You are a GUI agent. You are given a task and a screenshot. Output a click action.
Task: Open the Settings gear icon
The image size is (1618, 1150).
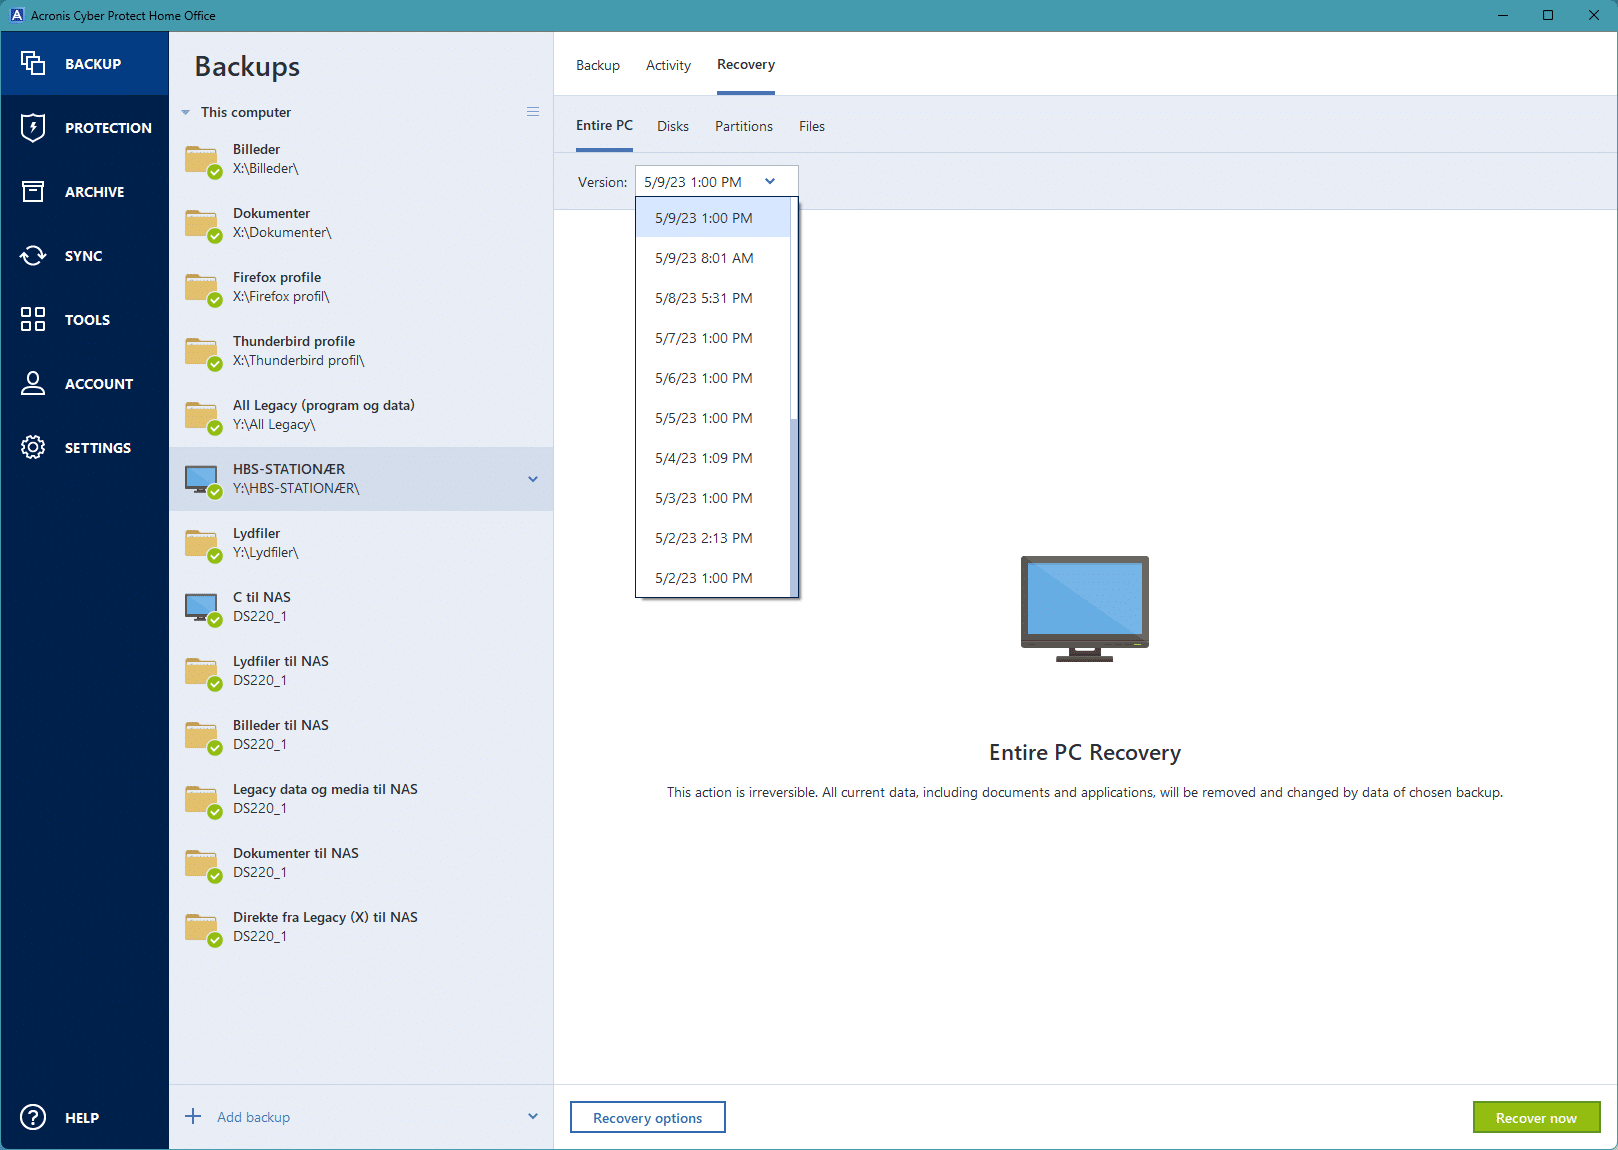point(33,447)
